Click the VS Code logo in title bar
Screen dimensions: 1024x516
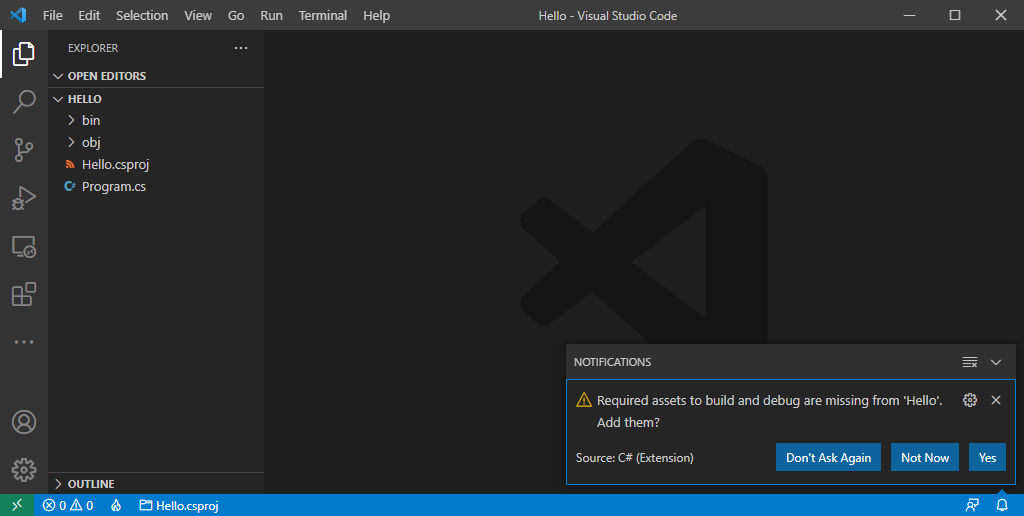[18, 15]
